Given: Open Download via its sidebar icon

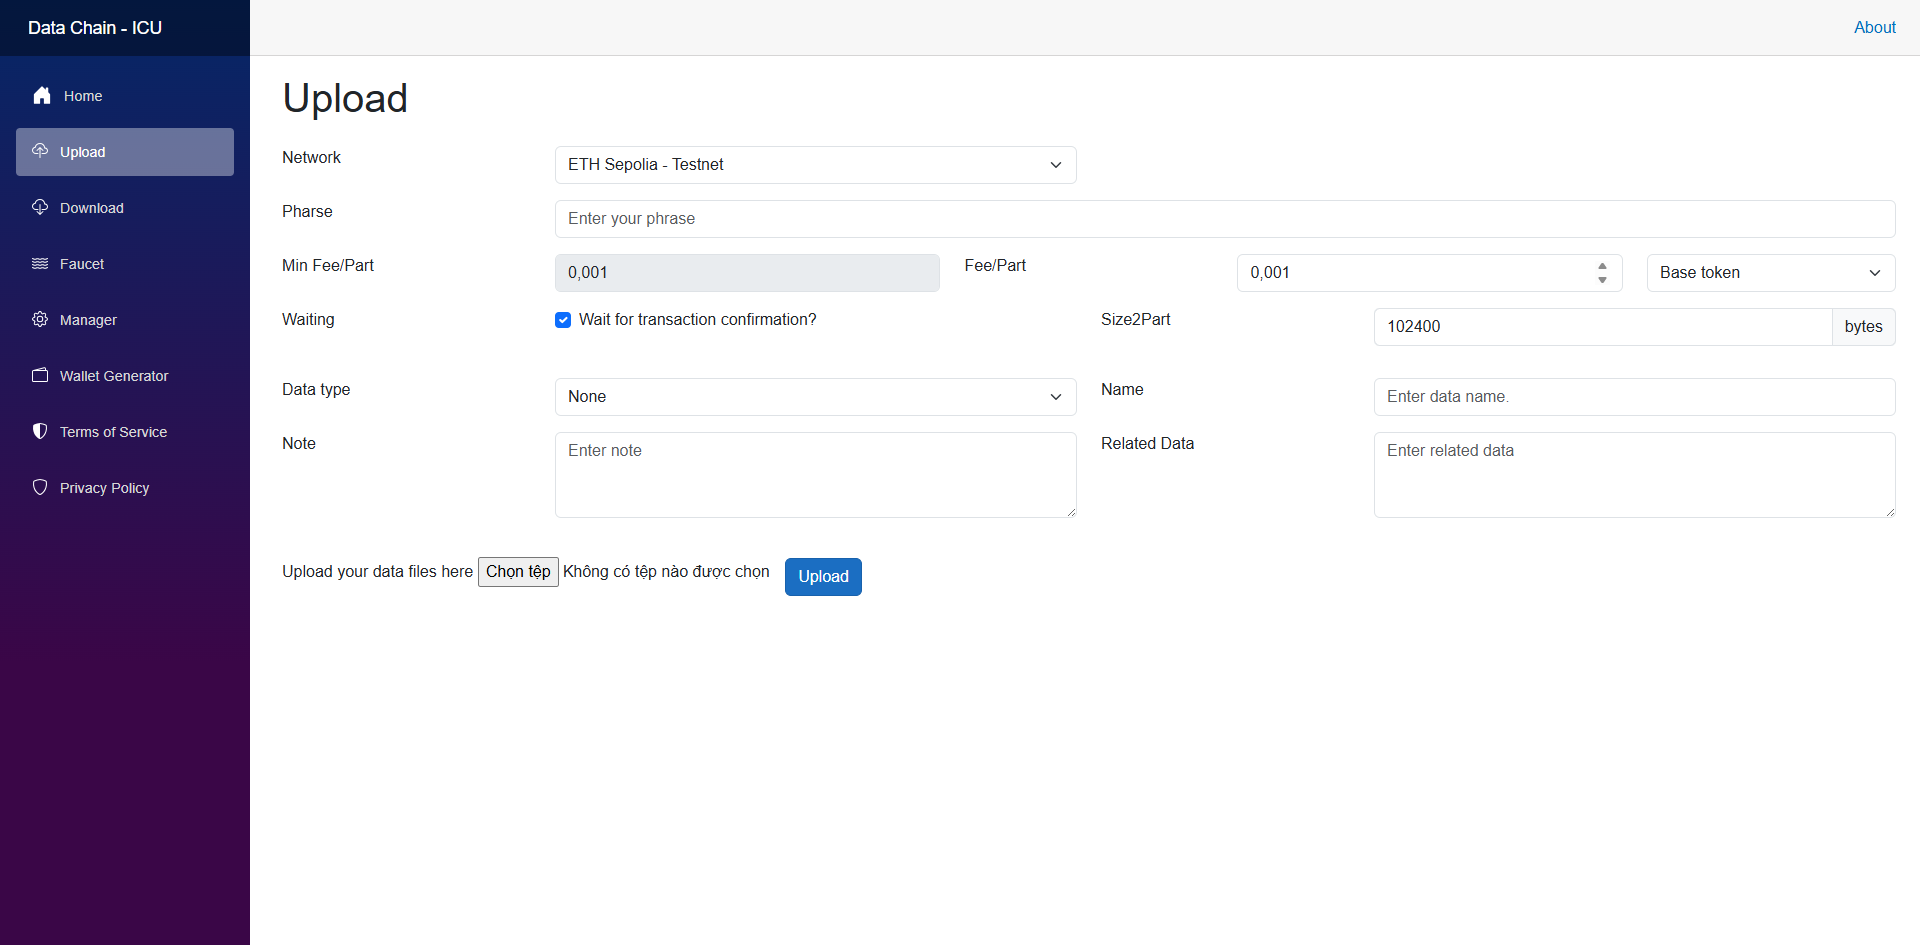Looking at the screenshot, I should (x=40, y=207).
